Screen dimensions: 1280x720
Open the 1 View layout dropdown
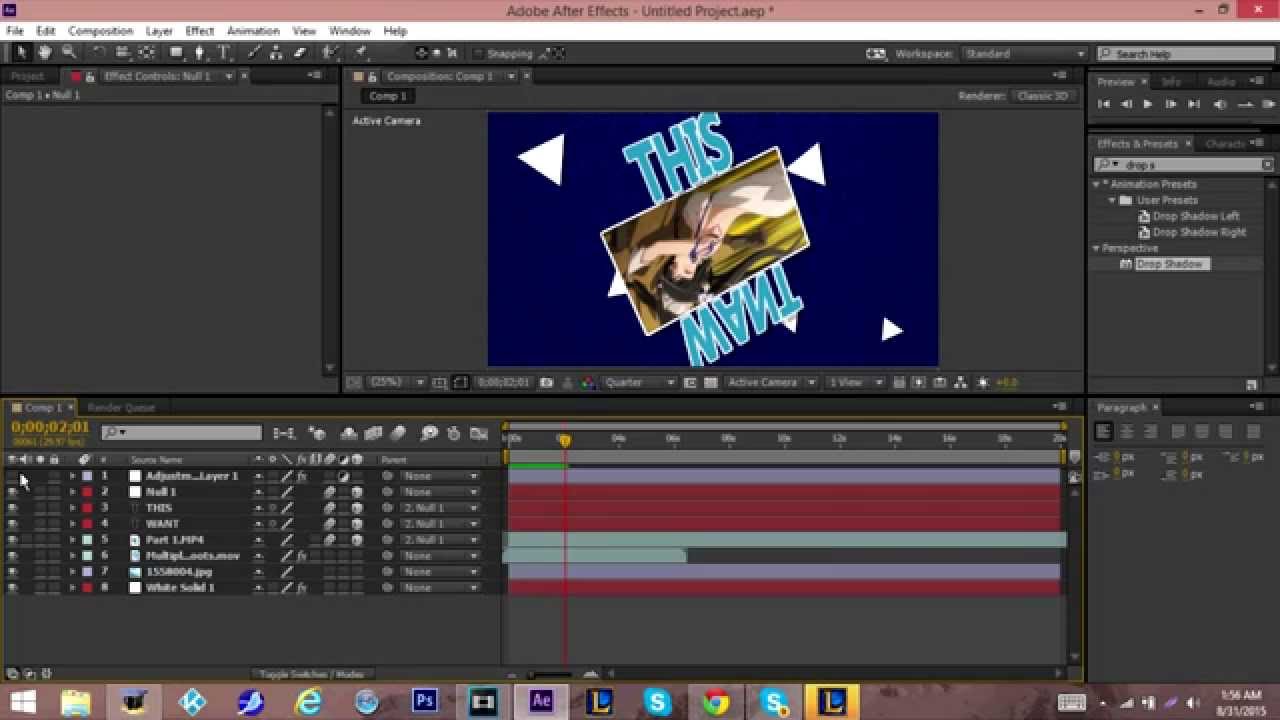pyautogui.click(x=855, y=382)
